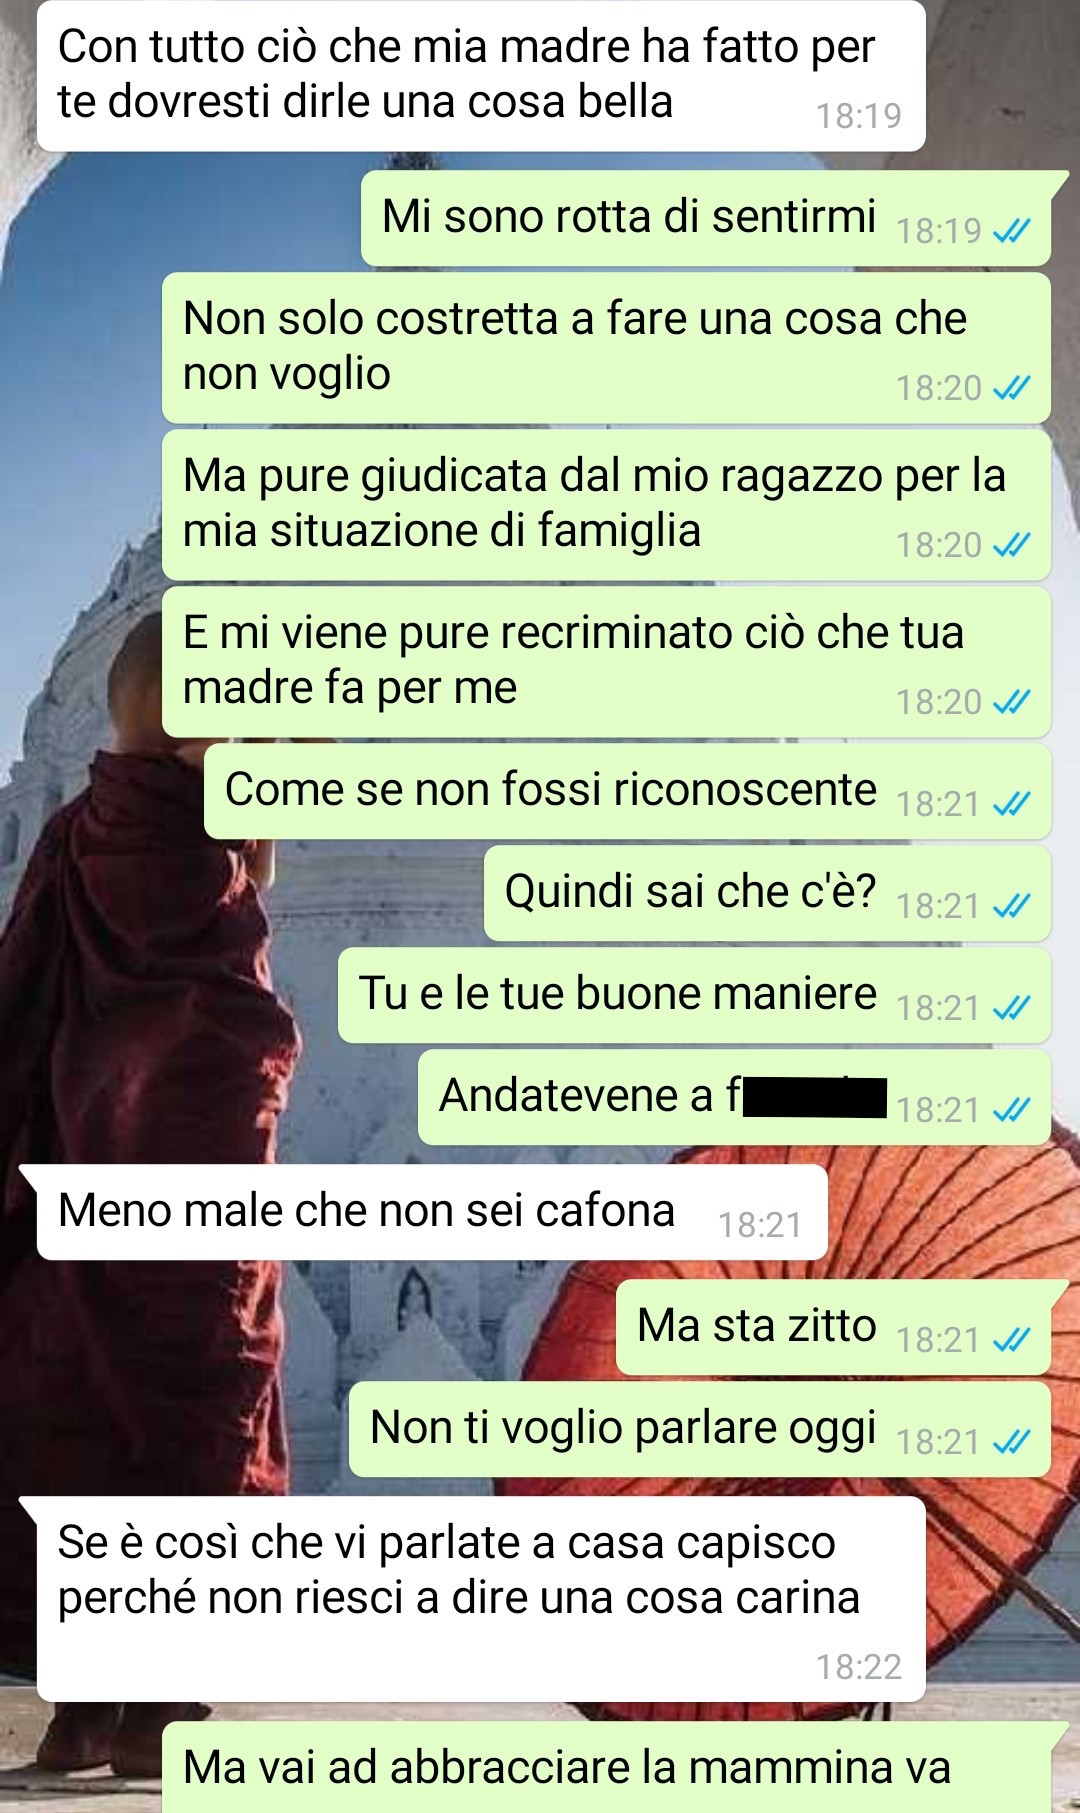The image size is (1080, 1813).
Task: Tap the read ticks on 'Tu e le tue buone maniere'
Action: (1011, 1008)
